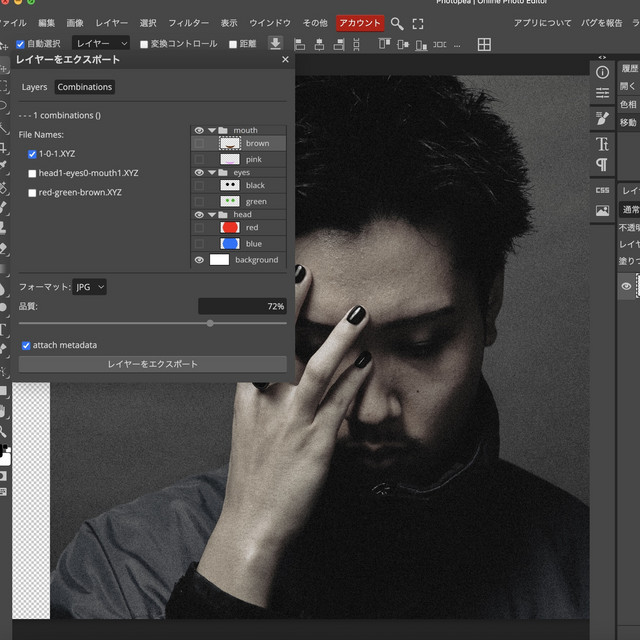Image resolution: width=640 pixels, height=640 pixels.
Task: Click the search magnifier icon in menu bar
Action: (x=397, y=23)
